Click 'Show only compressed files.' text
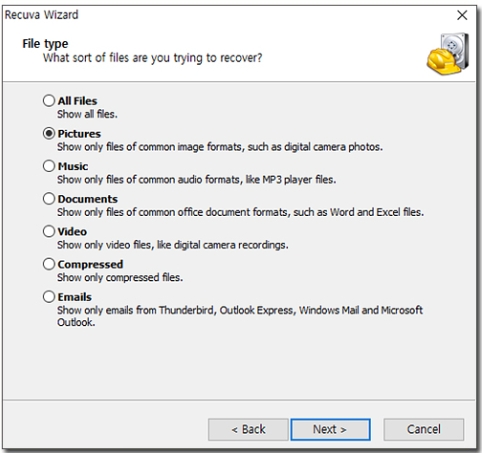482x453 pixels. 120,278
